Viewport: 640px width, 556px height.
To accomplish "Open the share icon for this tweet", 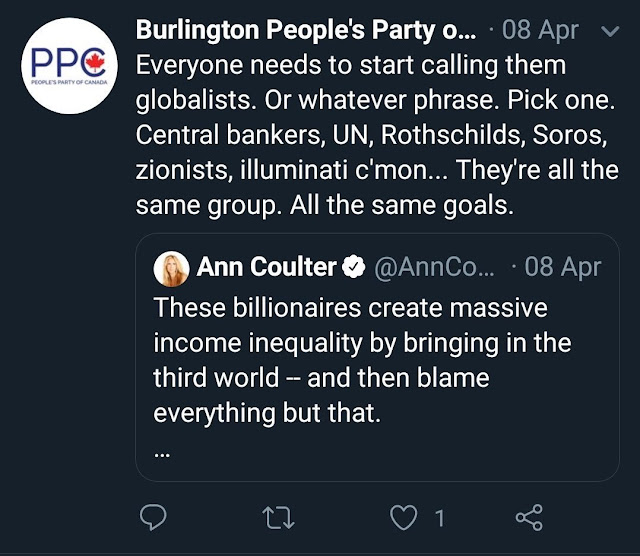I will pos(529,517).
